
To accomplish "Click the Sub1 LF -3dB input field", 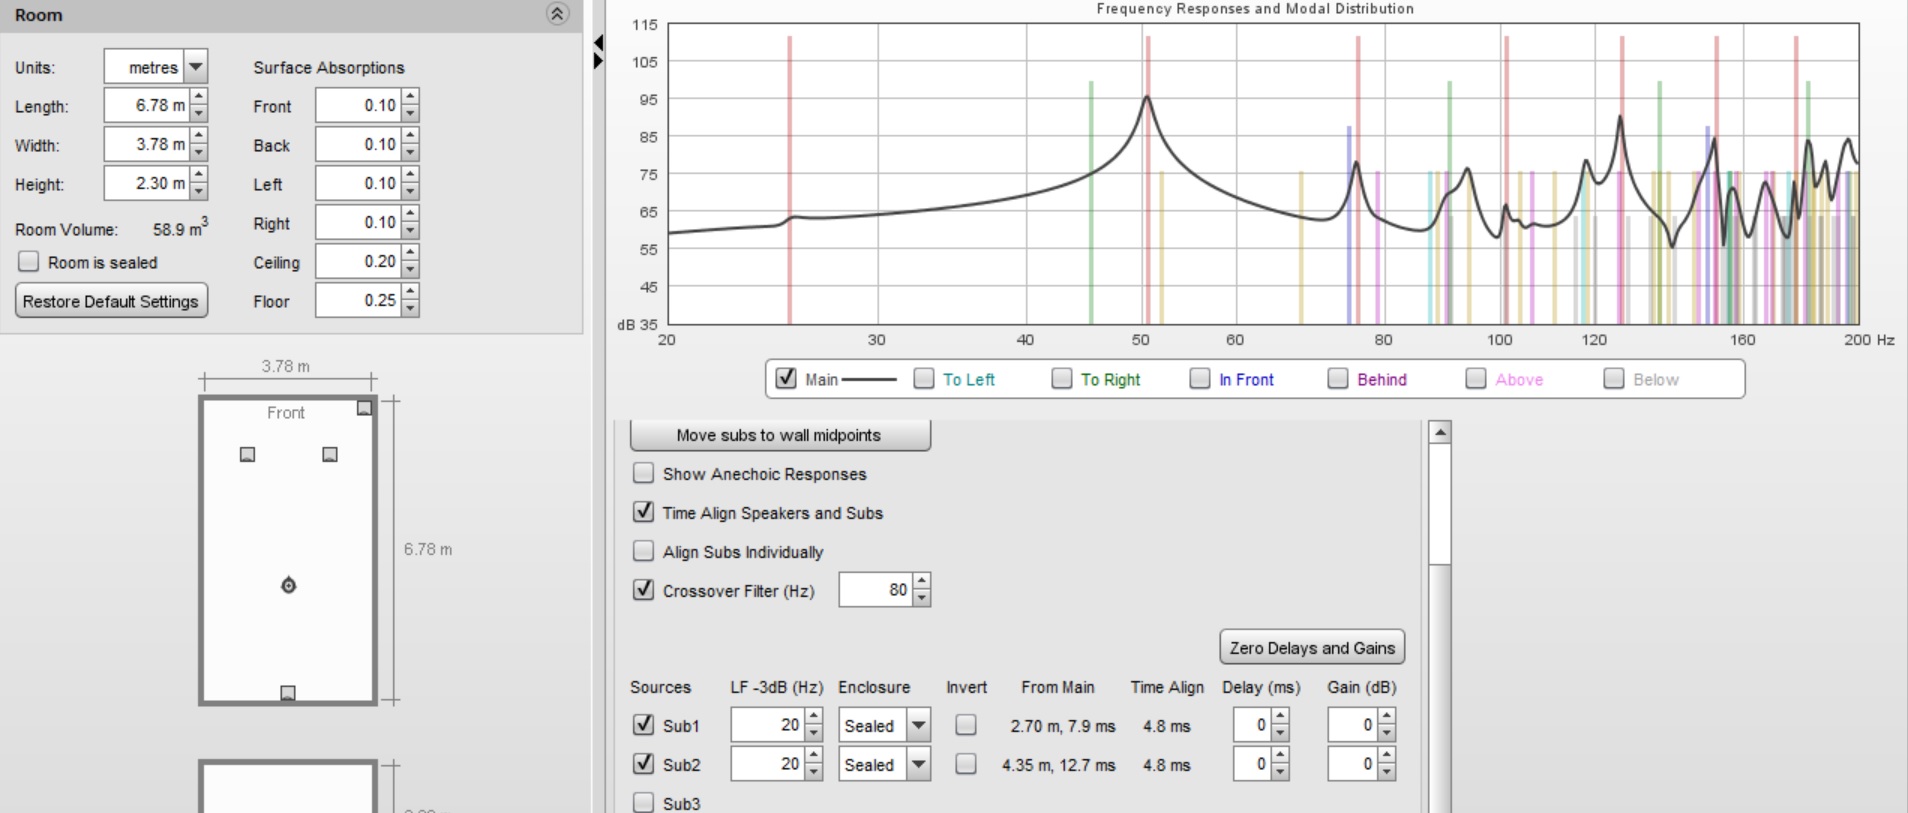I will pos(768,725).
